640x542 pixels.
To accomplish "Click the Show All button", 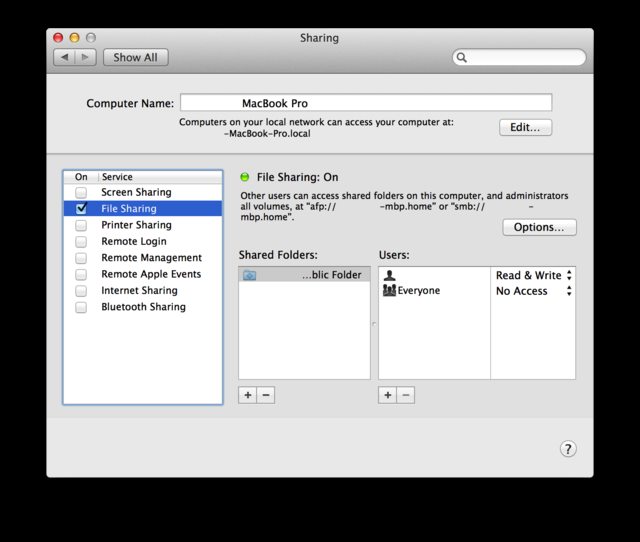I will click(x=136, y=57).
